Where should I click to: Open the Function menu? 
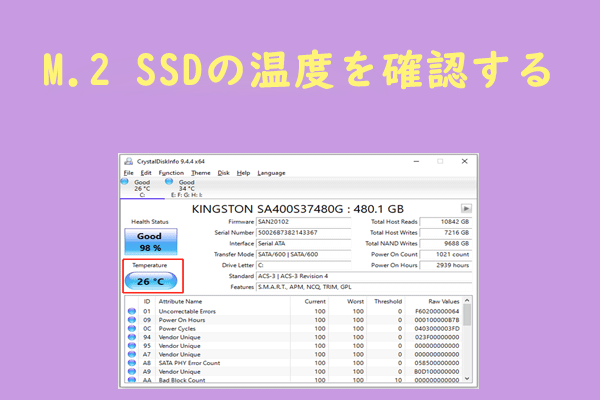click(171, 173)
